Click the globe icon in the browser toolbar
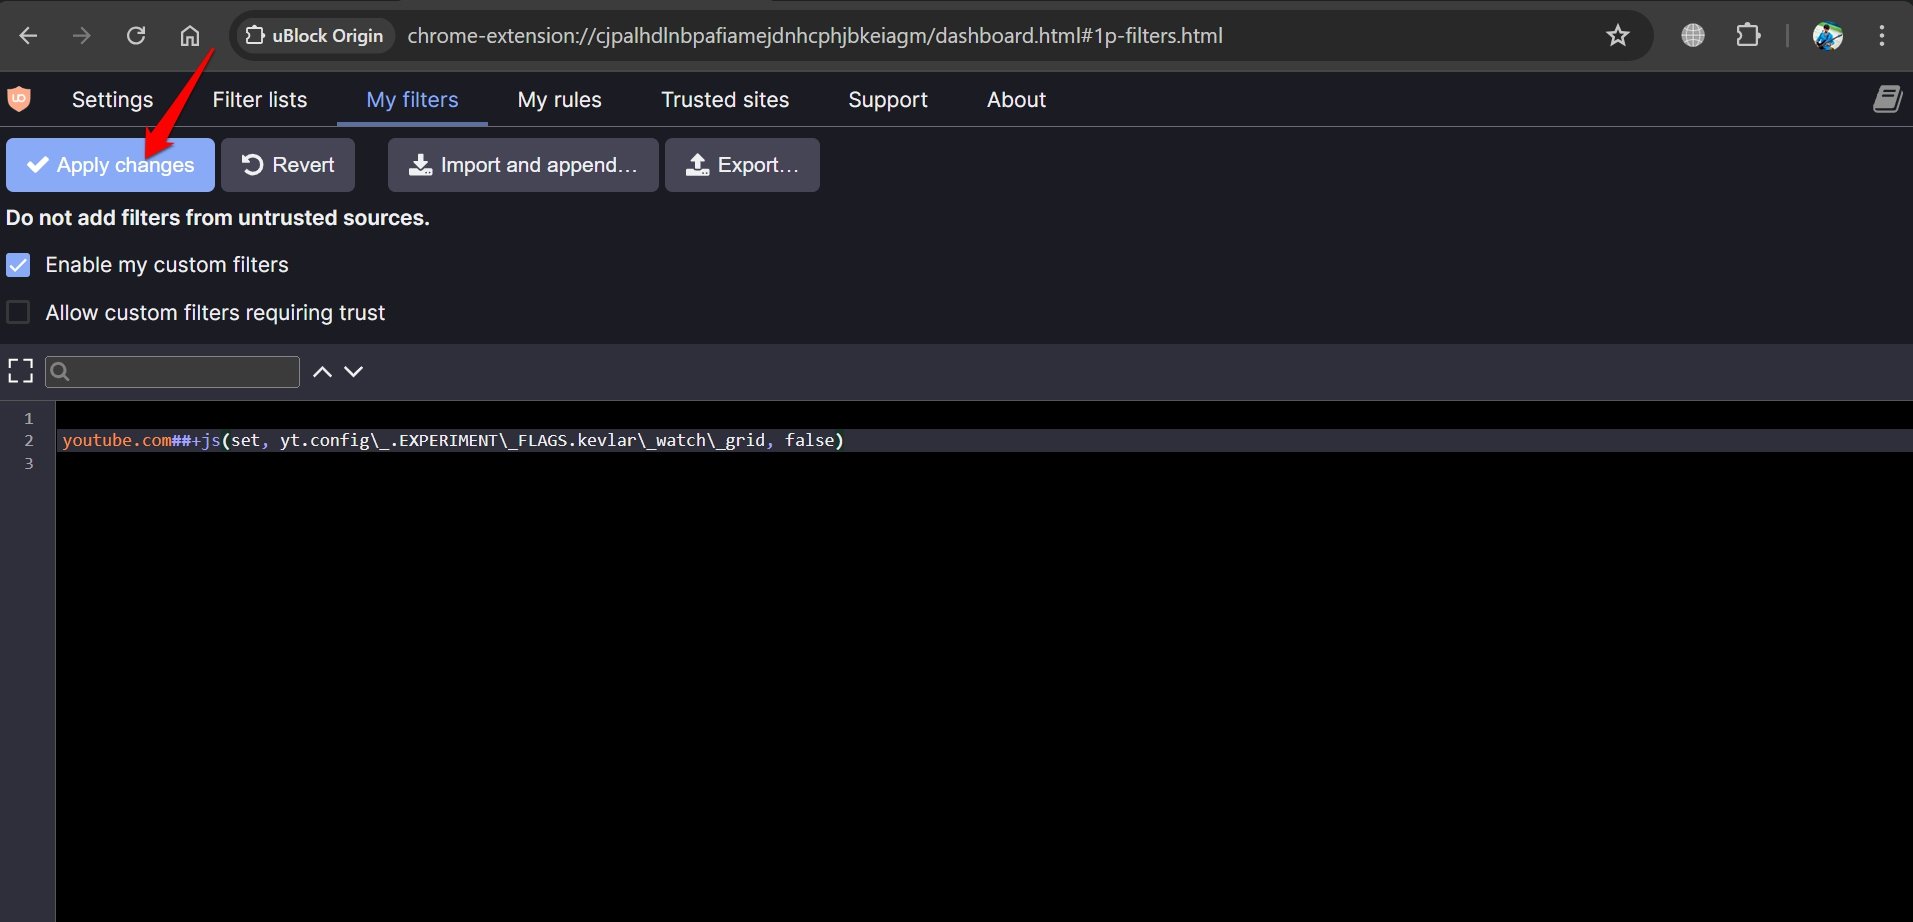The width and height of the screenshot is (1913, 922). [x=1692, y=35]
